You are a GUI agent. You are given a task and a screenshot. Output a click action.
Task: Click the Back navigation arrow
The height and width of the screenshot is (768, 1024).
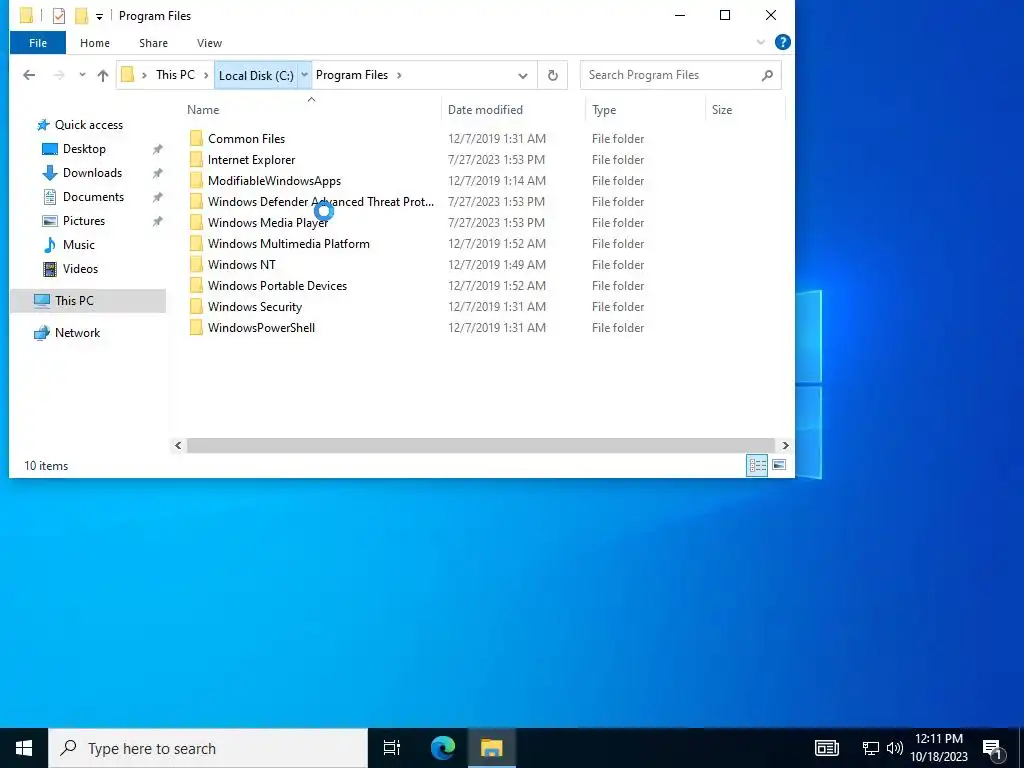[x=29, y=75]
